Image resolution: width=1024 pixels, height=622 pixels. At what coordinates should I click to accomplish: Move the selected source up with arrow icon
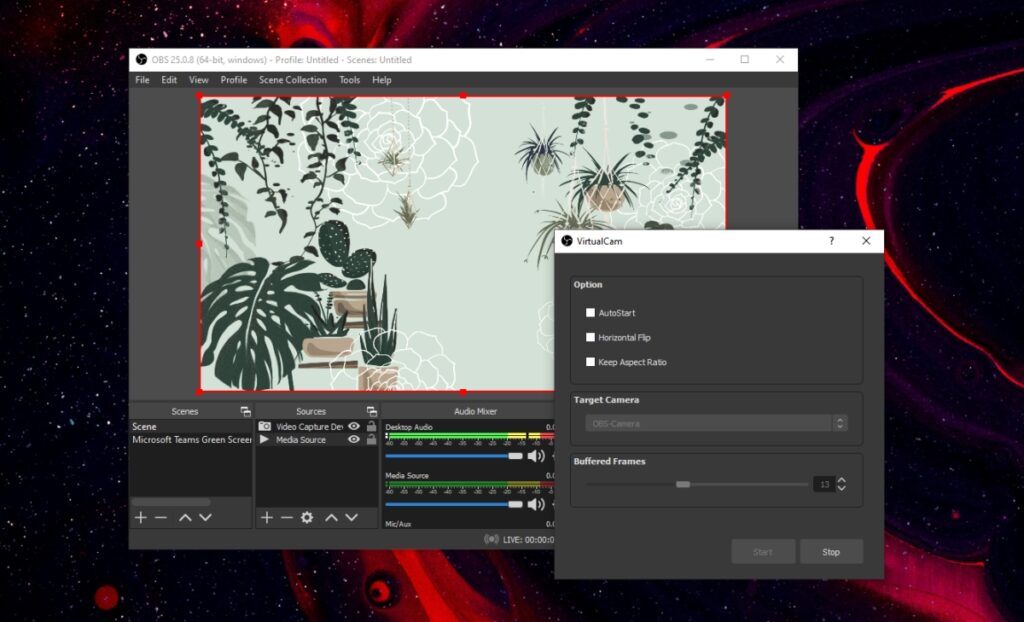point(332,517)
